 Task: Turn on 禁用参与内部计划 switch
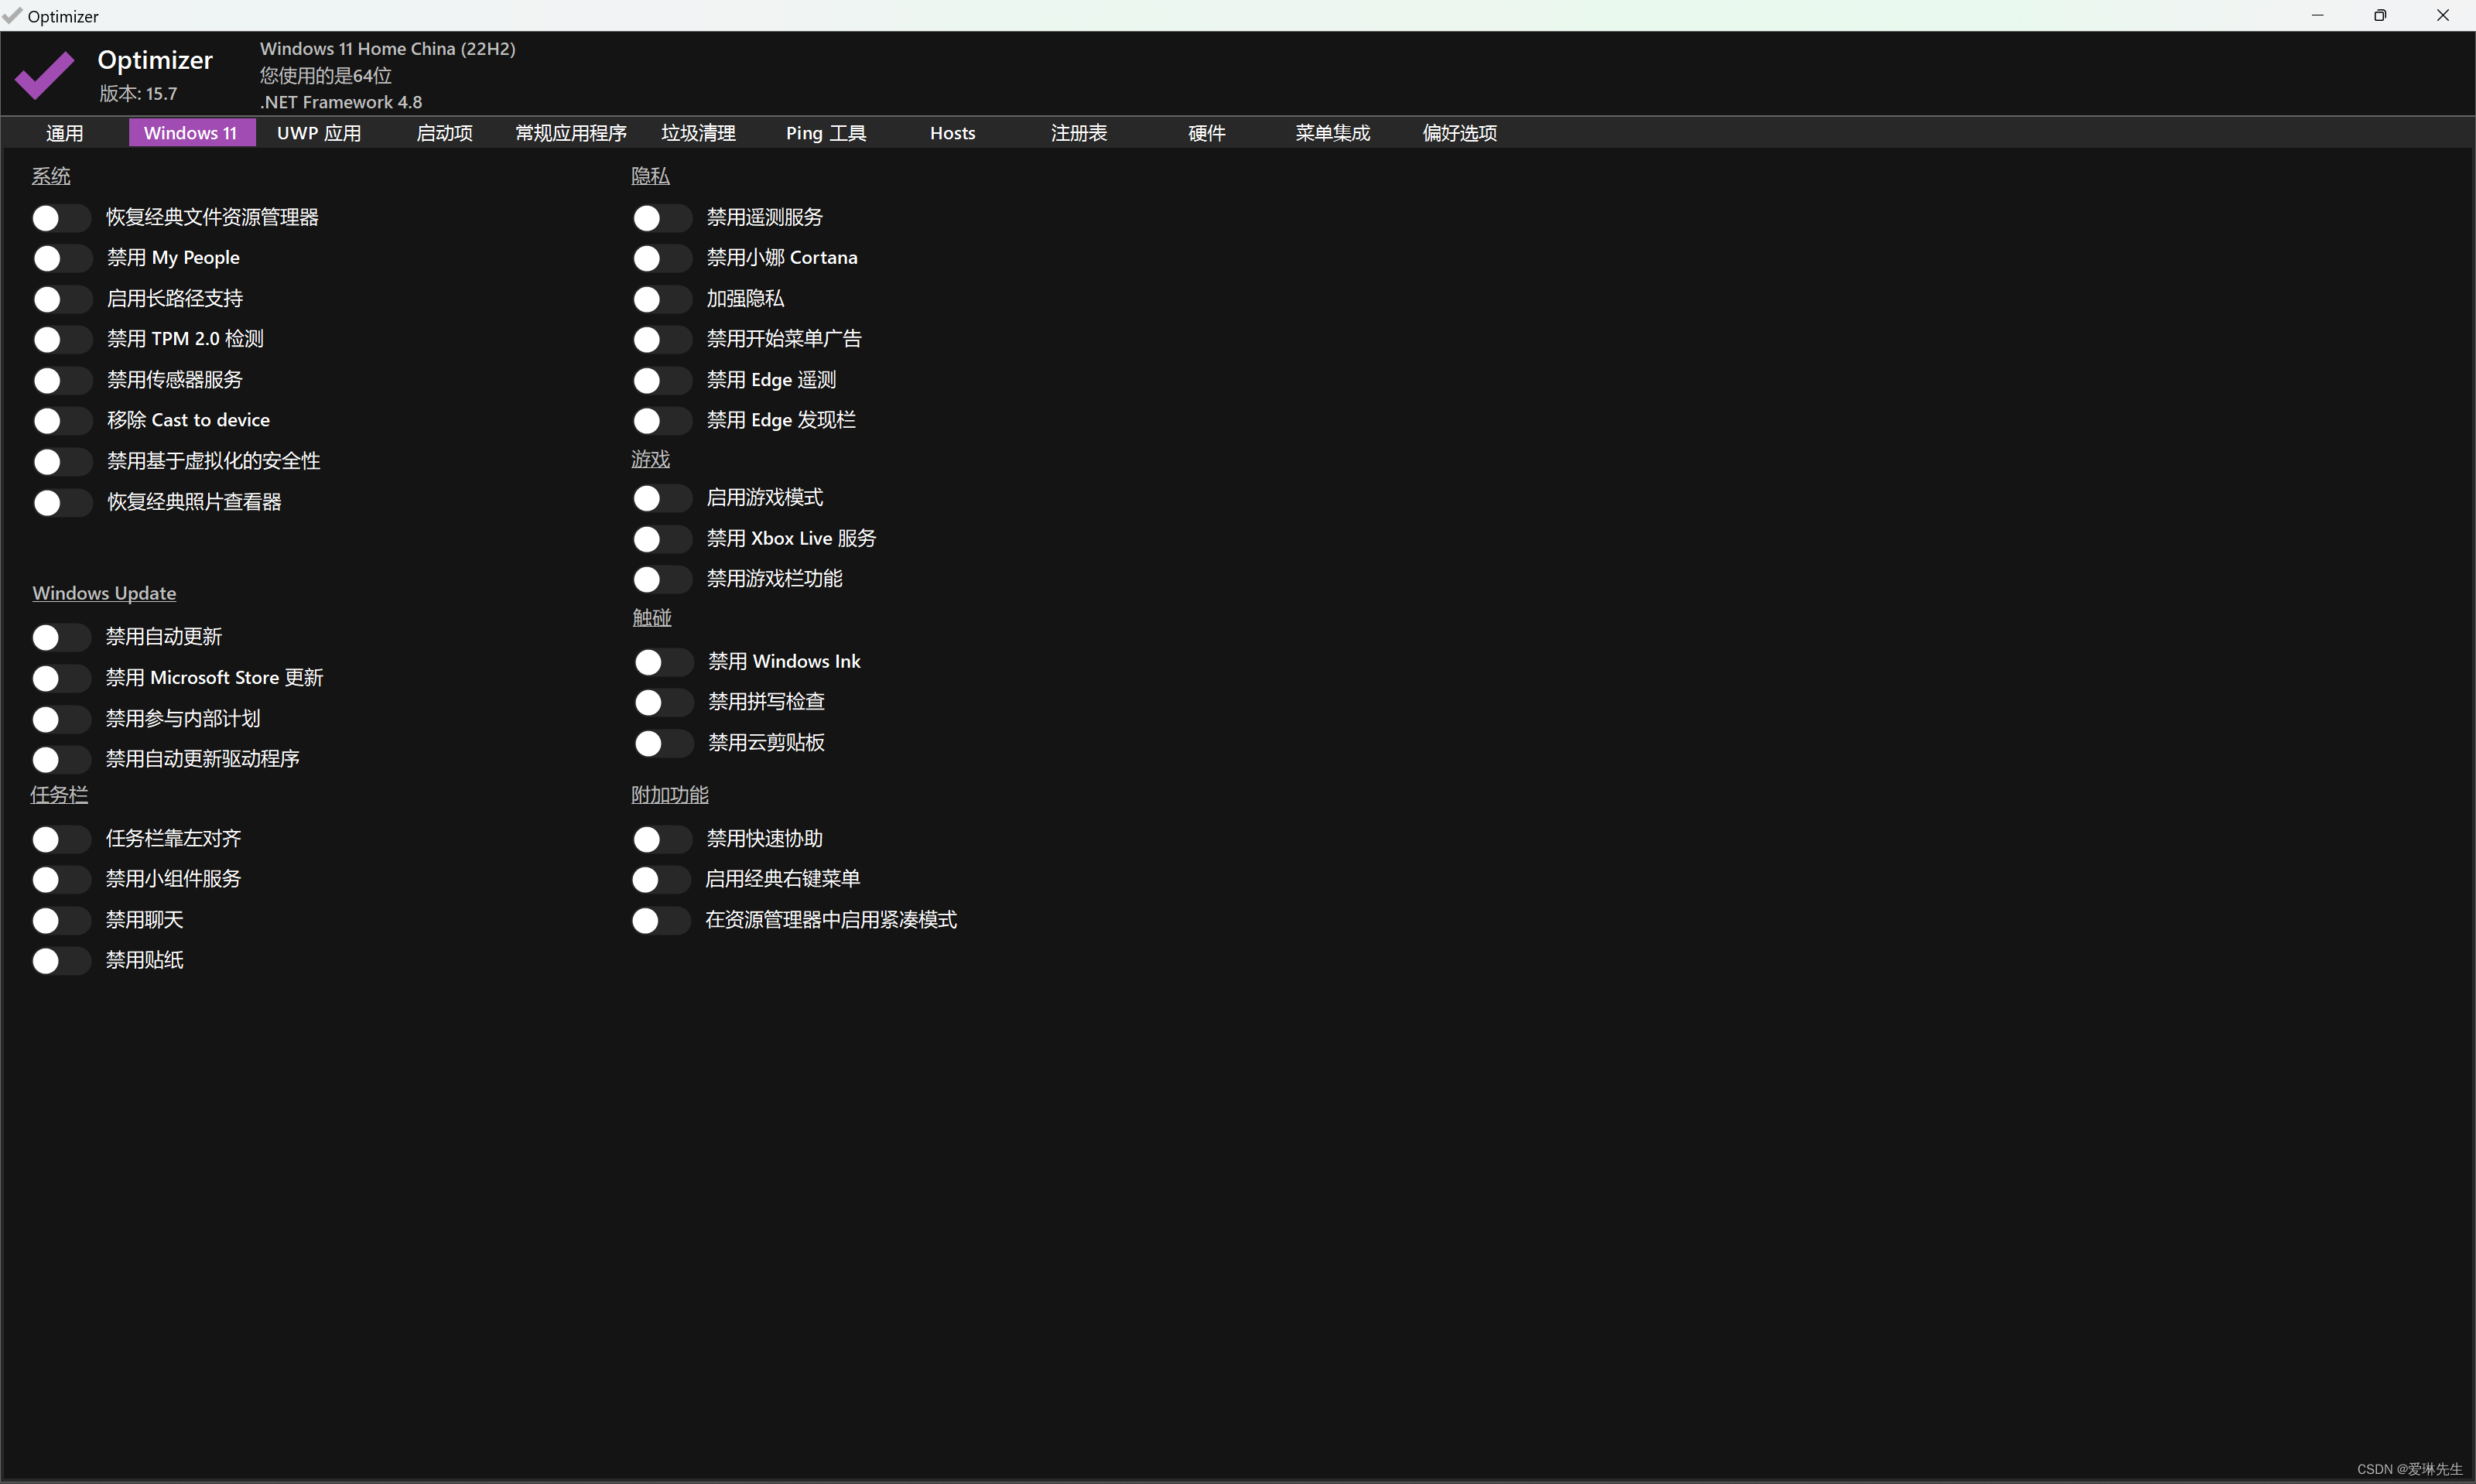click(x=61, y=719)
